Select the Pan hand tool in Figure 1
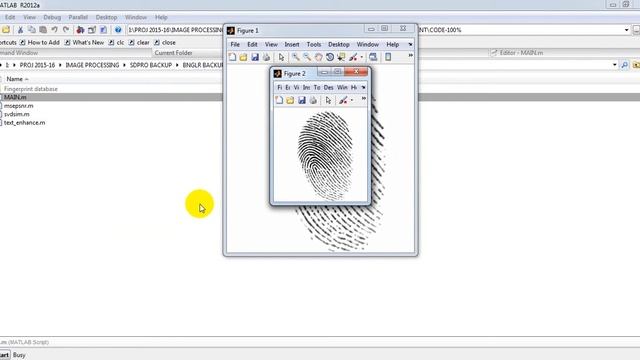This screenshot has width=640, height=360. [318, 57]
